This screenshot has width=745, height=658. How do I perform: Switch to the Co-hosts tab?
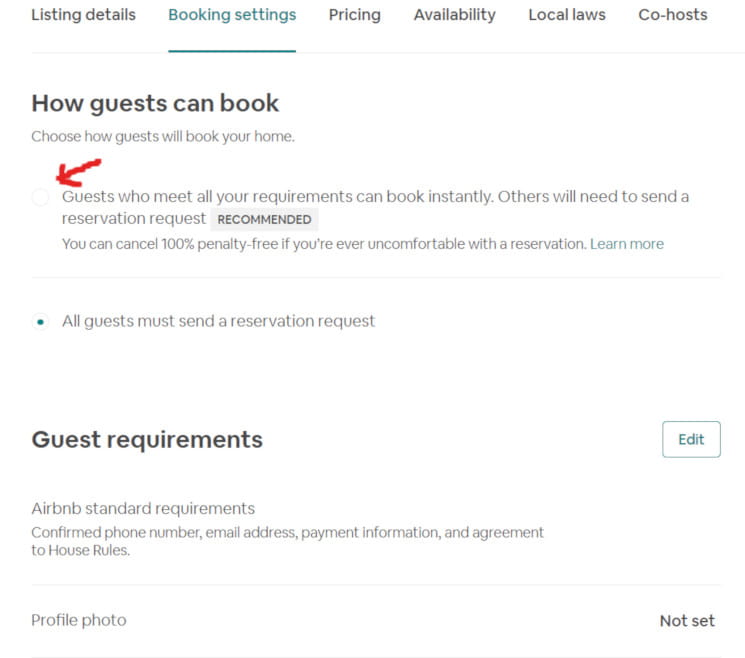[672, 15]
